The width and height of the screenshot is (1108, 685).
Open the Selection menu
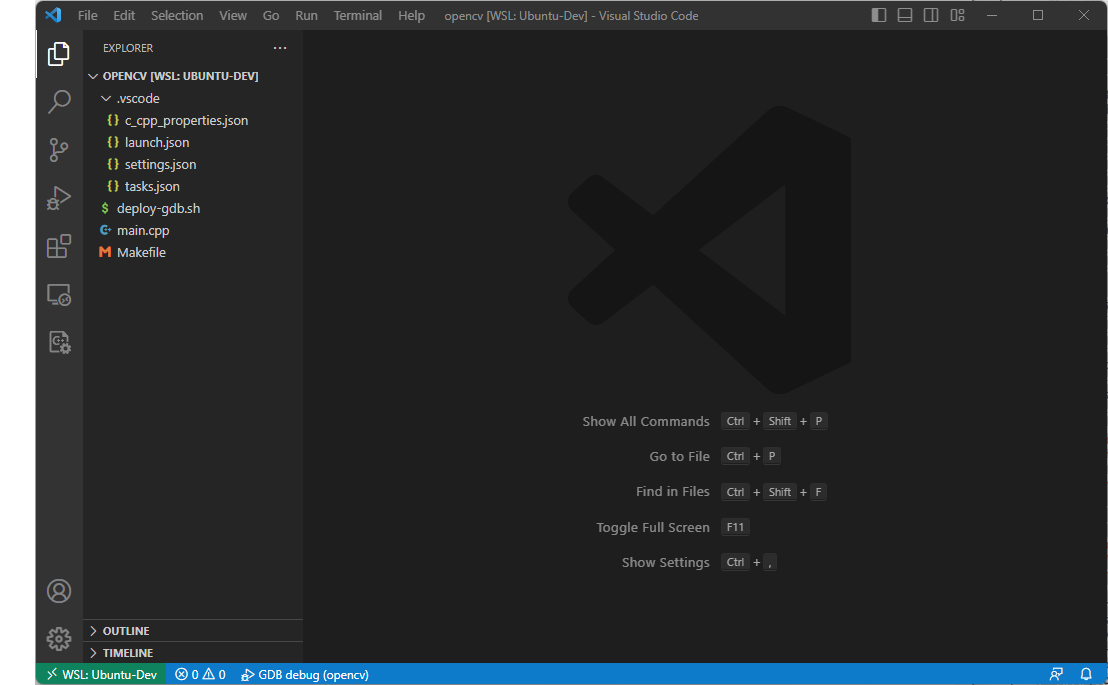(x=177, y=15)
